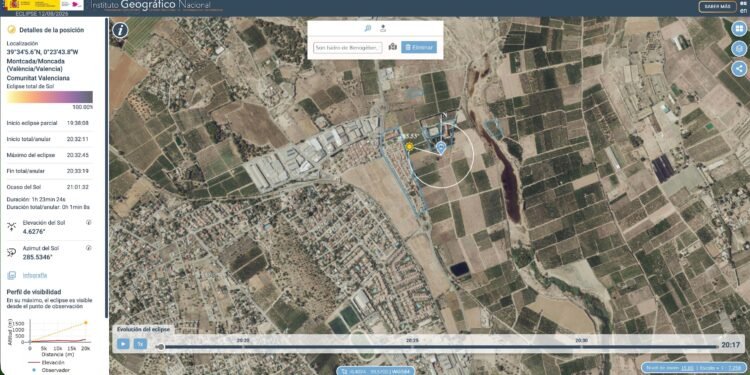Click the sun azimuth icon
This screenshot has height=375, width=750.
(x=12, y=252)
